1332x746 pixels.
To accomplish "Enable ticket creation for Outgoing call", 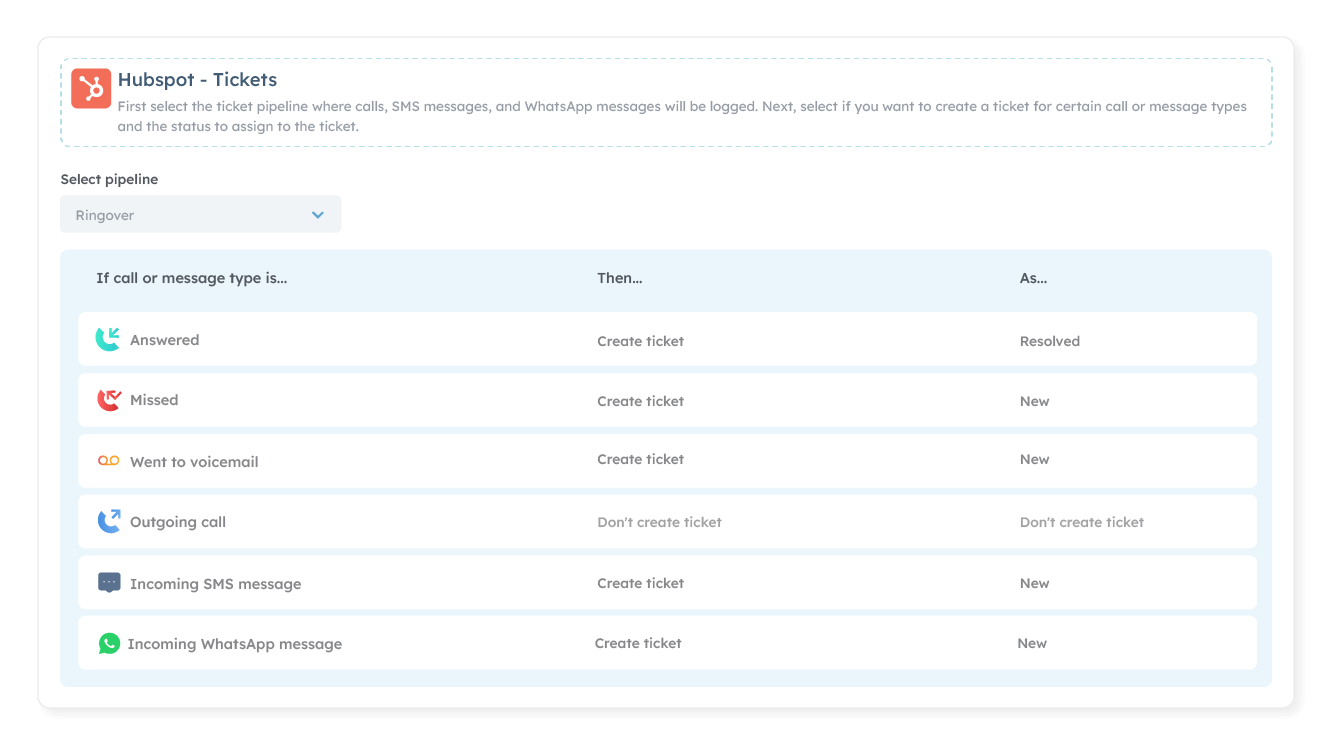I will (x=659, y=521).
